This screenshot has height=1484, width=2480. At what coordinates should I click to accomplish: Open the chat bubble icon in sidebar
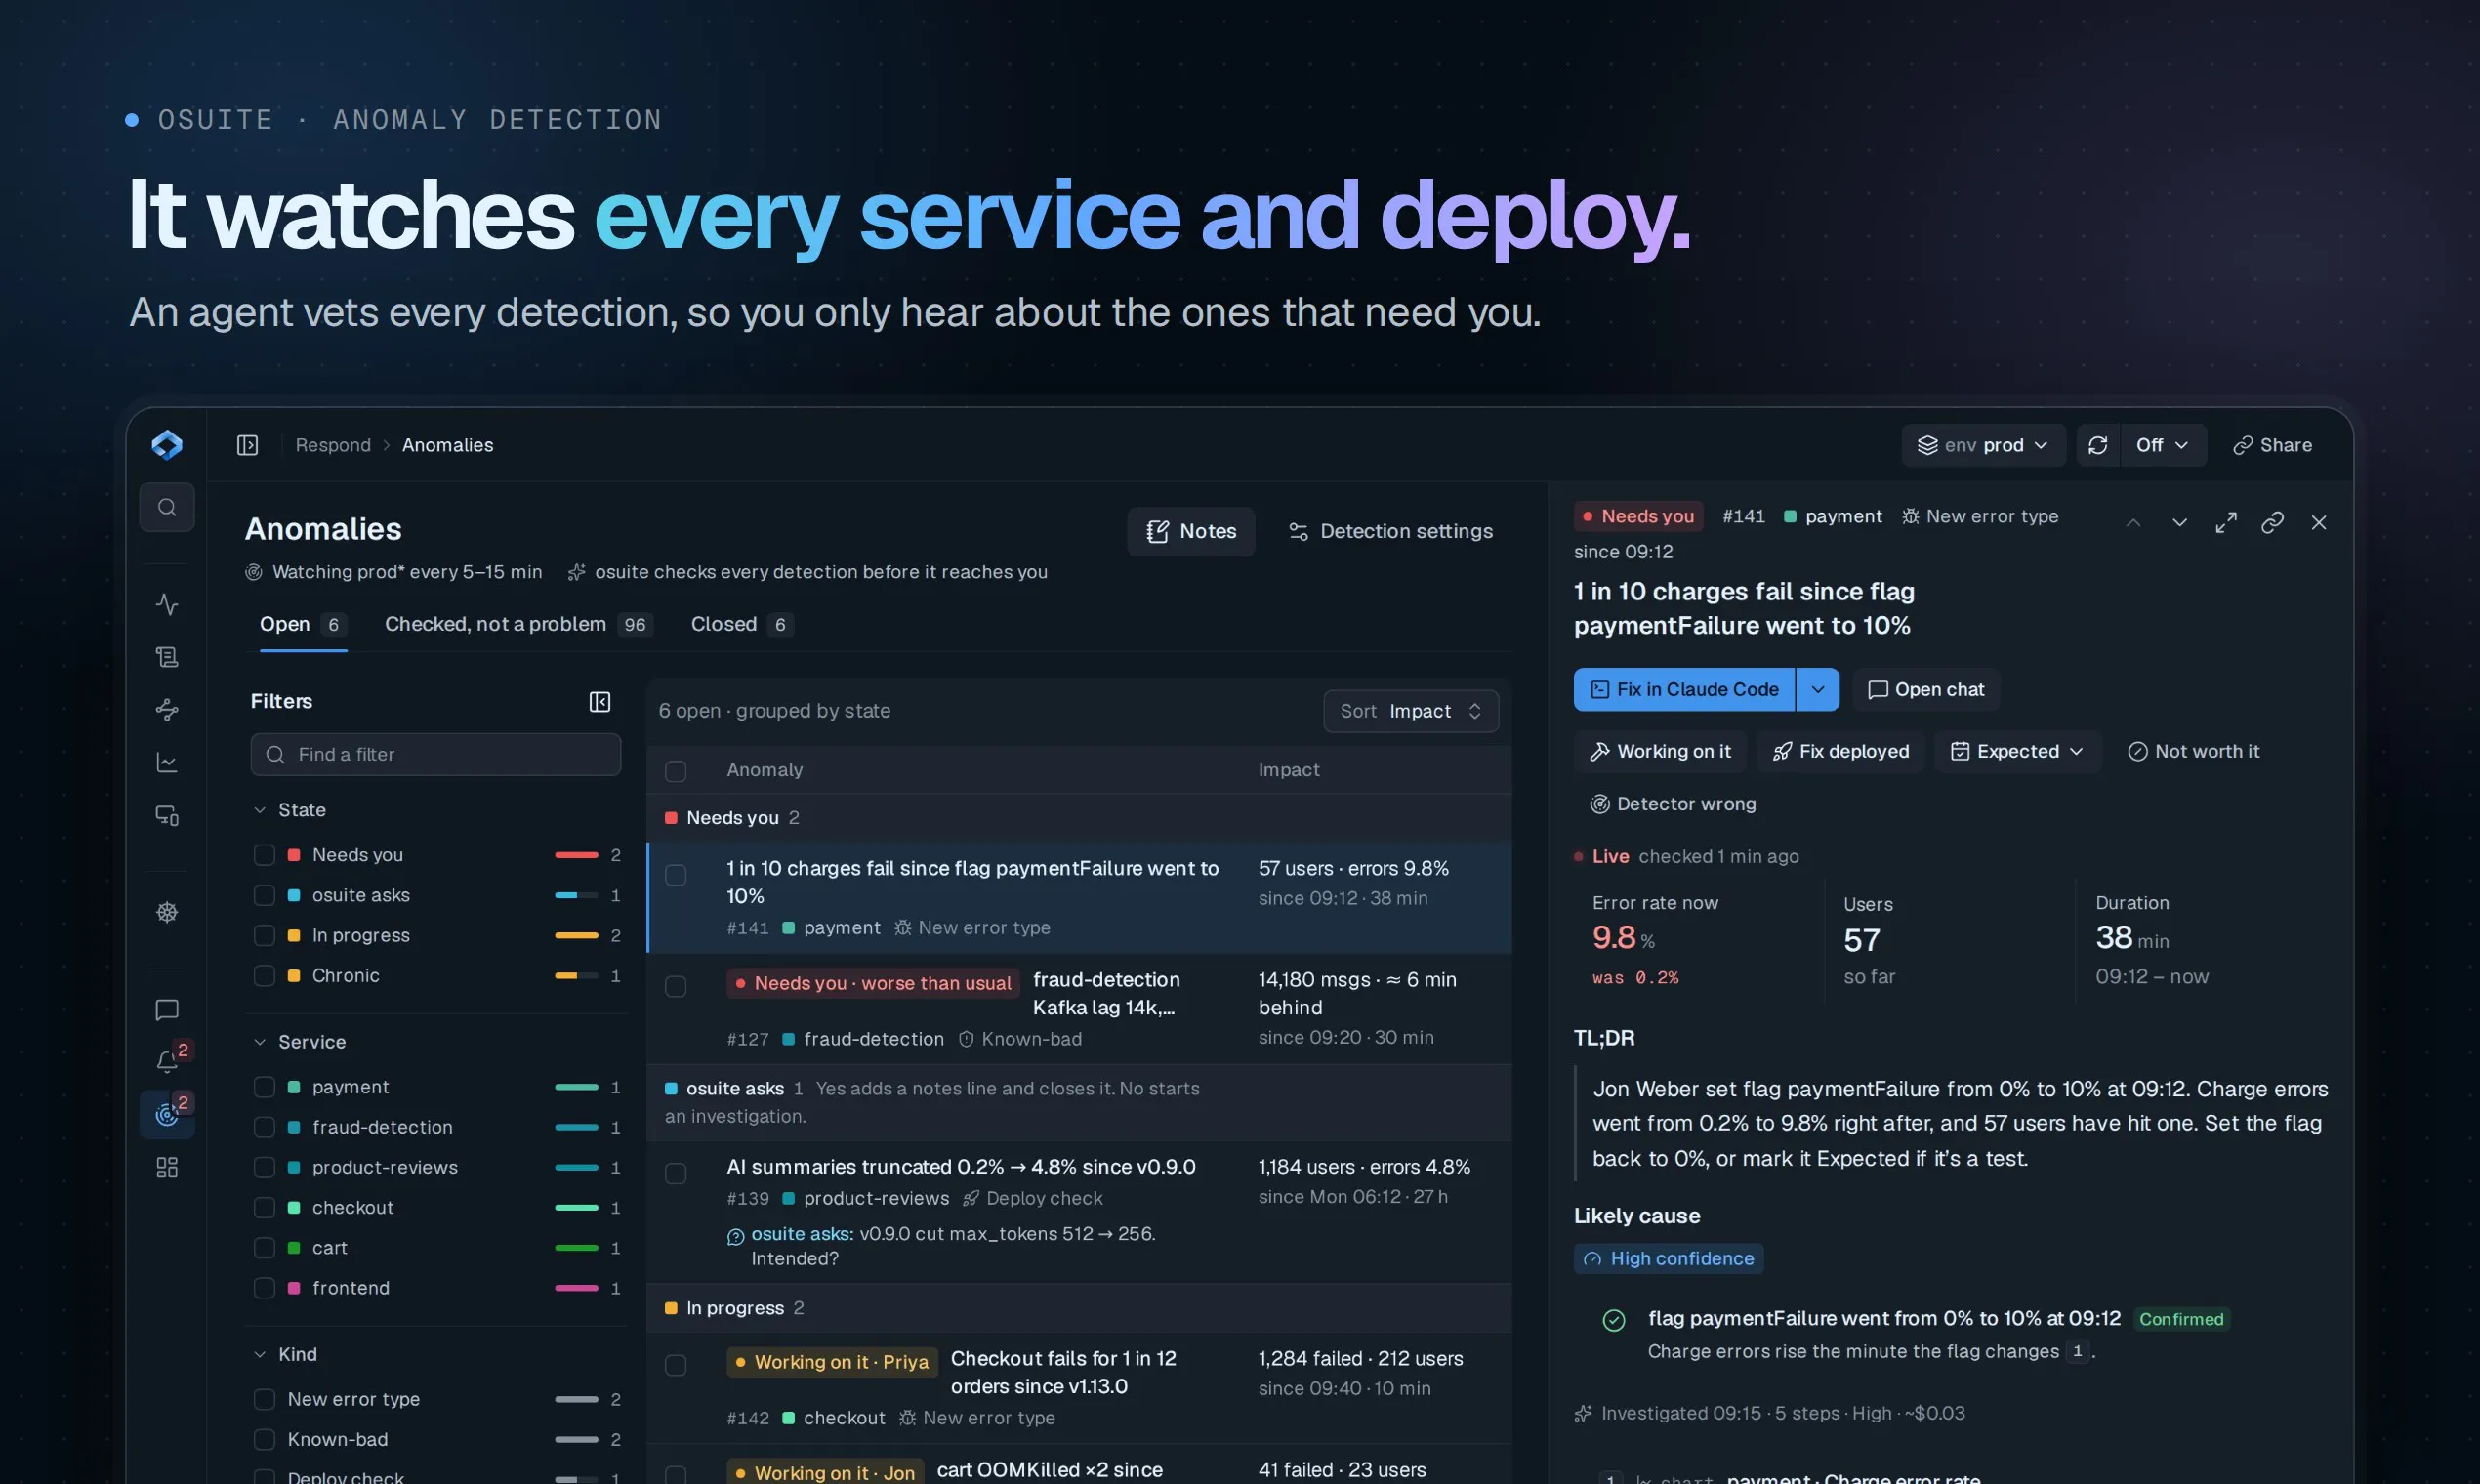(167, 1010)
